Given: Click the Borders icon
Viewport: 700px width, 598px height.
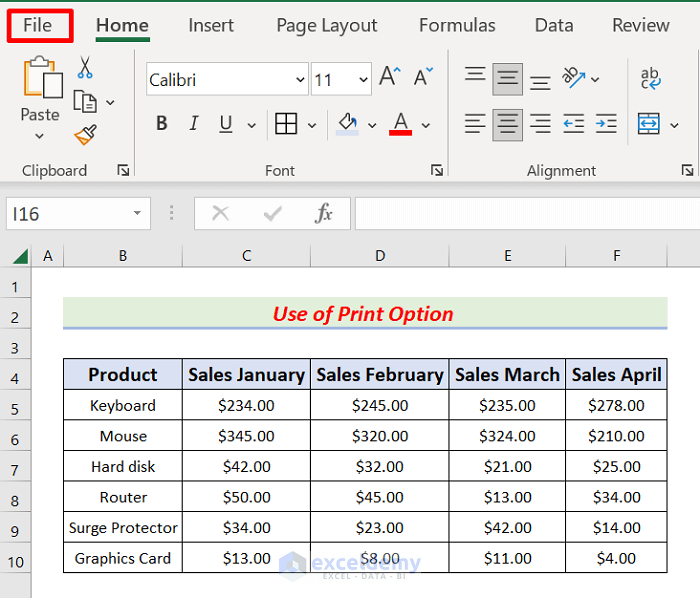Looking at the screenshot, I should point(286,124).
